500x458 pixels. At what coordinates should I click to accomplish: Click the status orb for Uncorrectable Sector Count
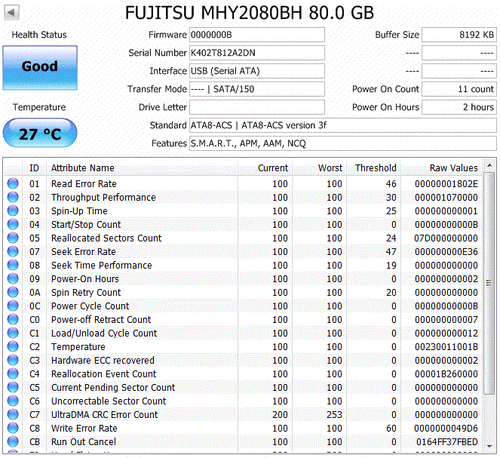point(13,401)
